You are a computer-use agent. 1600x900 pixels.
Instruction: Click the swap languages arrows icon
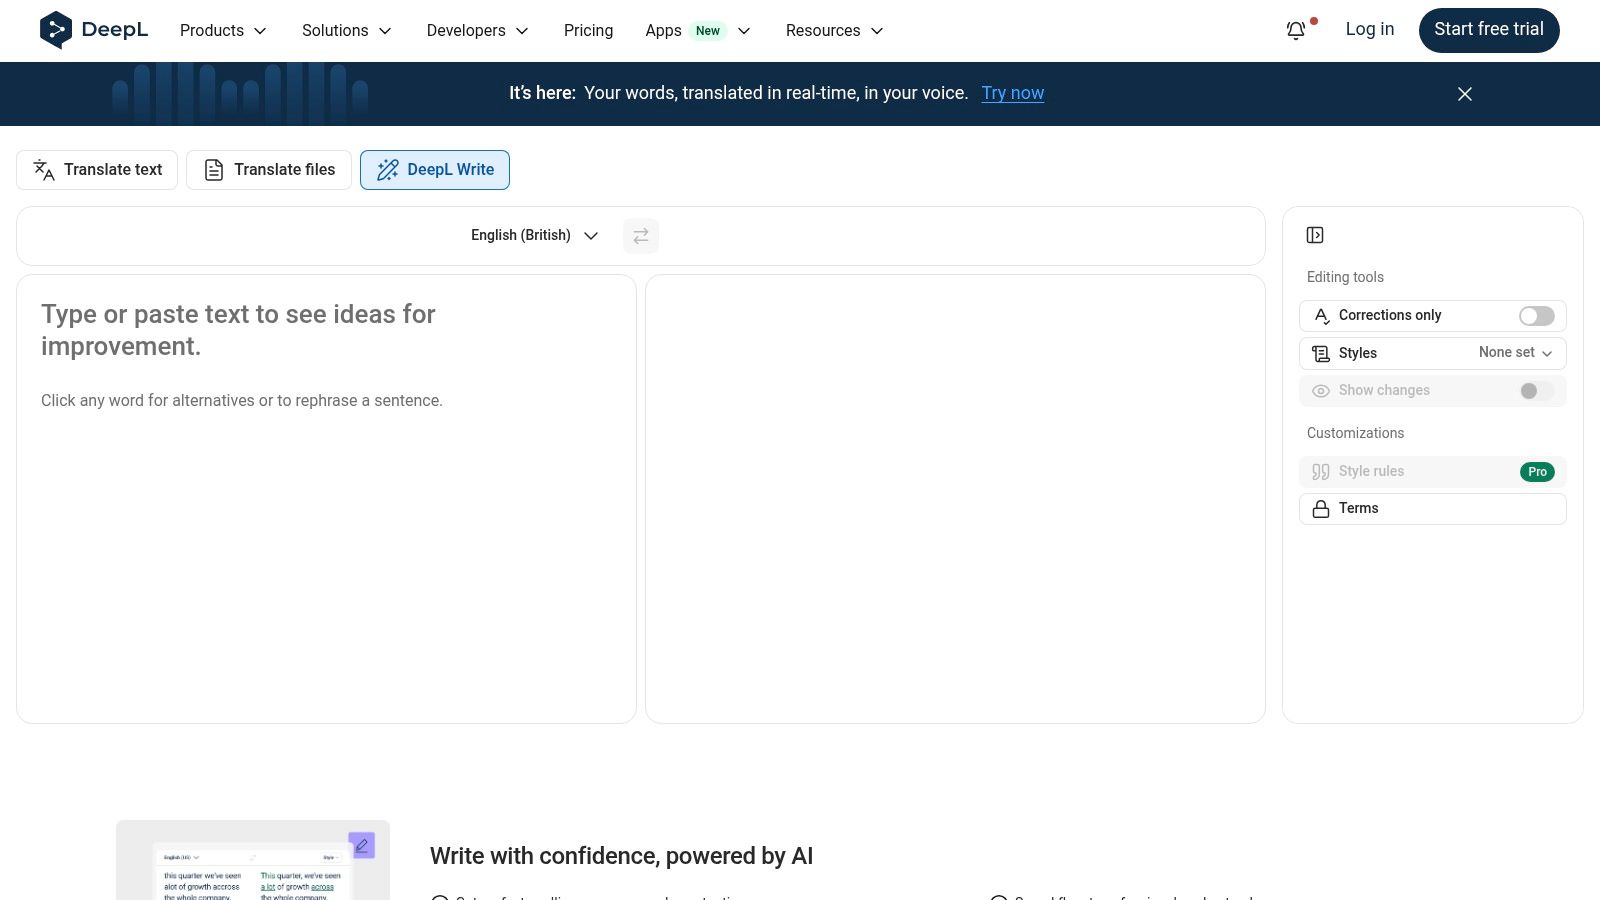click(641, 236)
